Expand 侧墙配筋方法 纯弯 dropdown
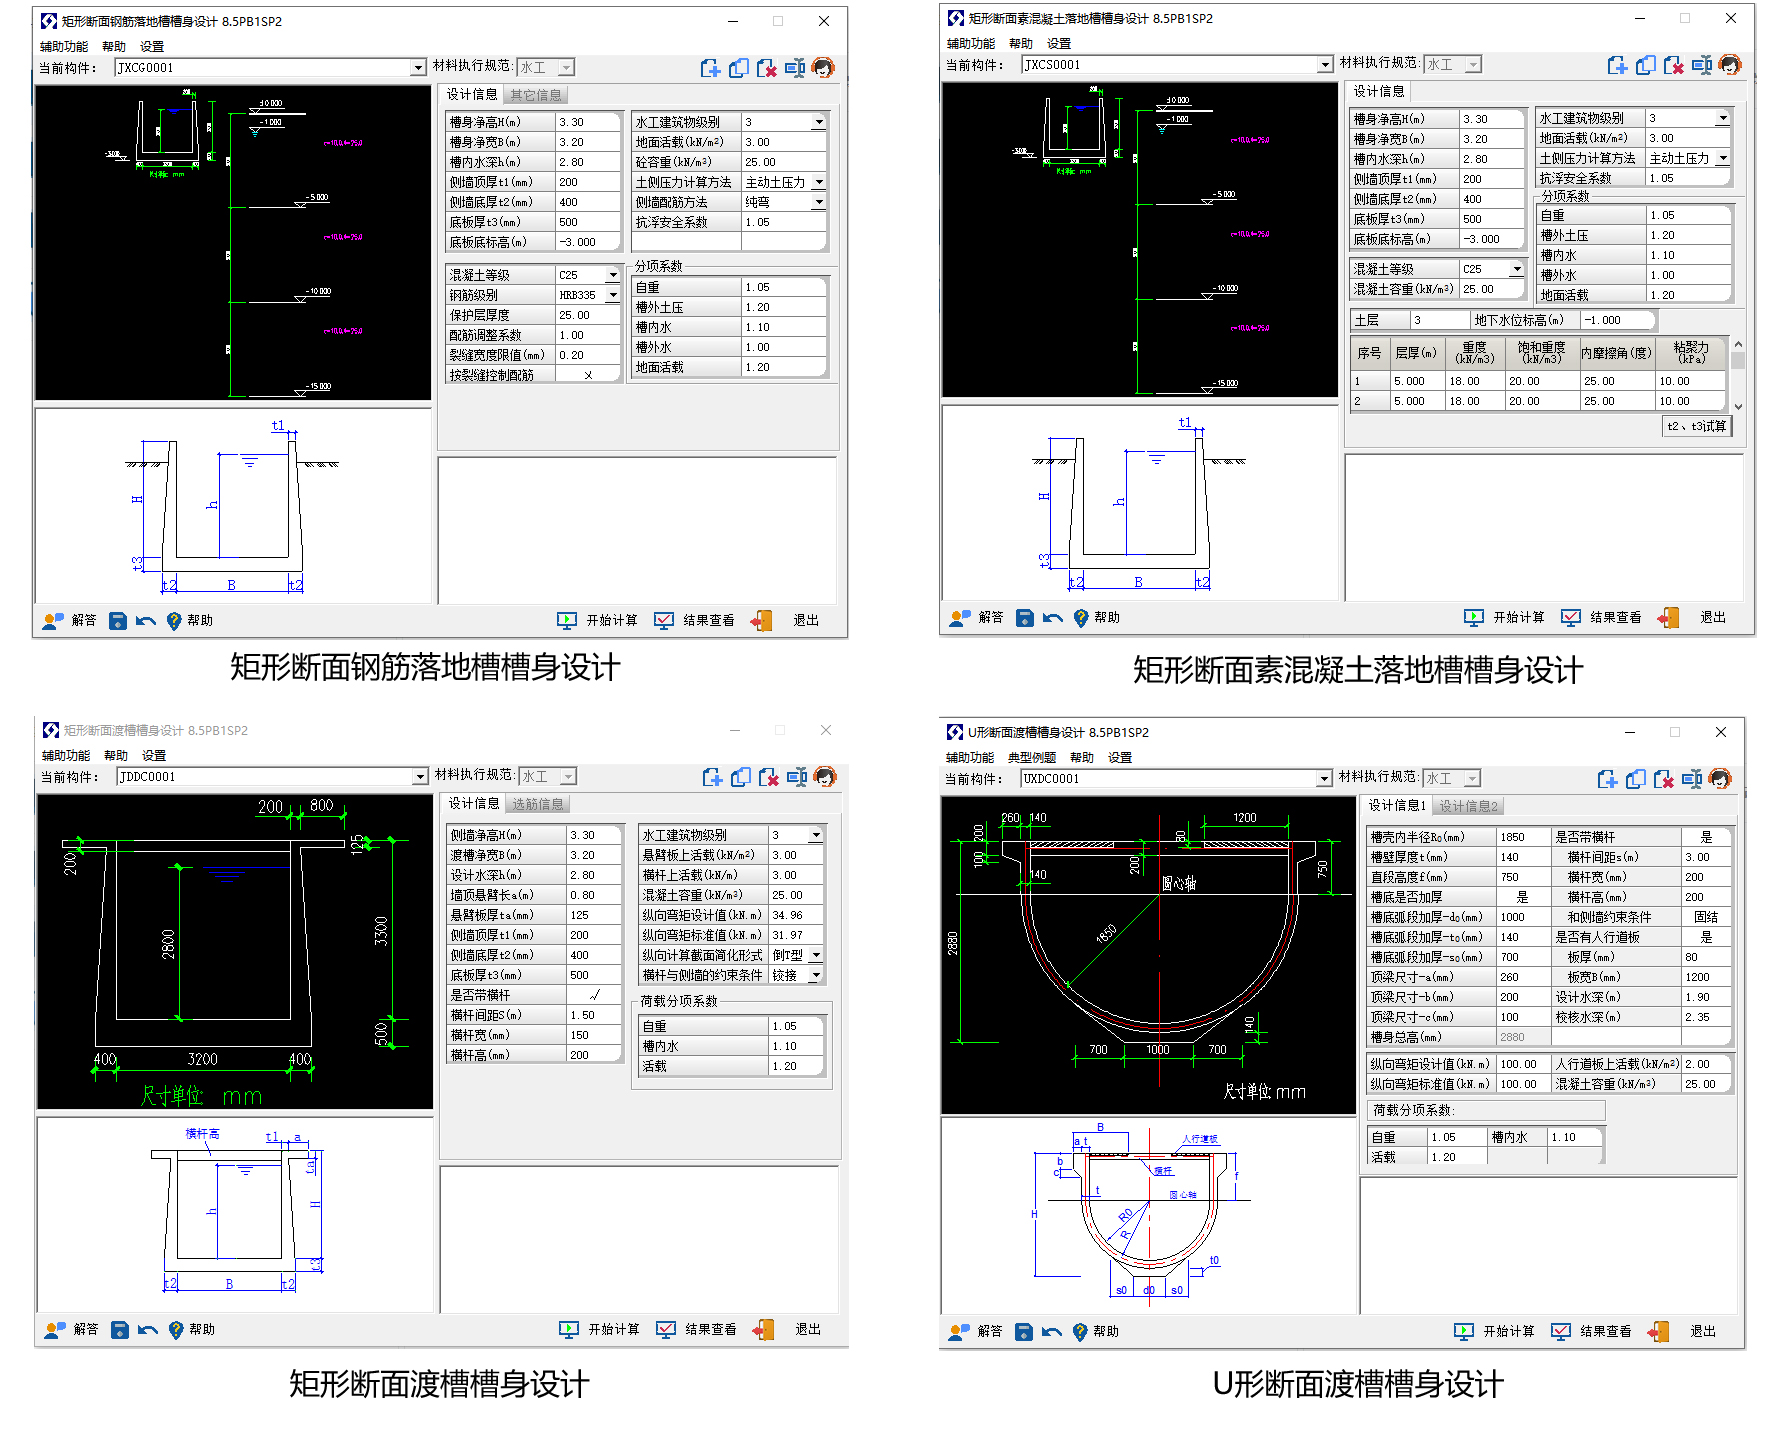 pos(818,203)
